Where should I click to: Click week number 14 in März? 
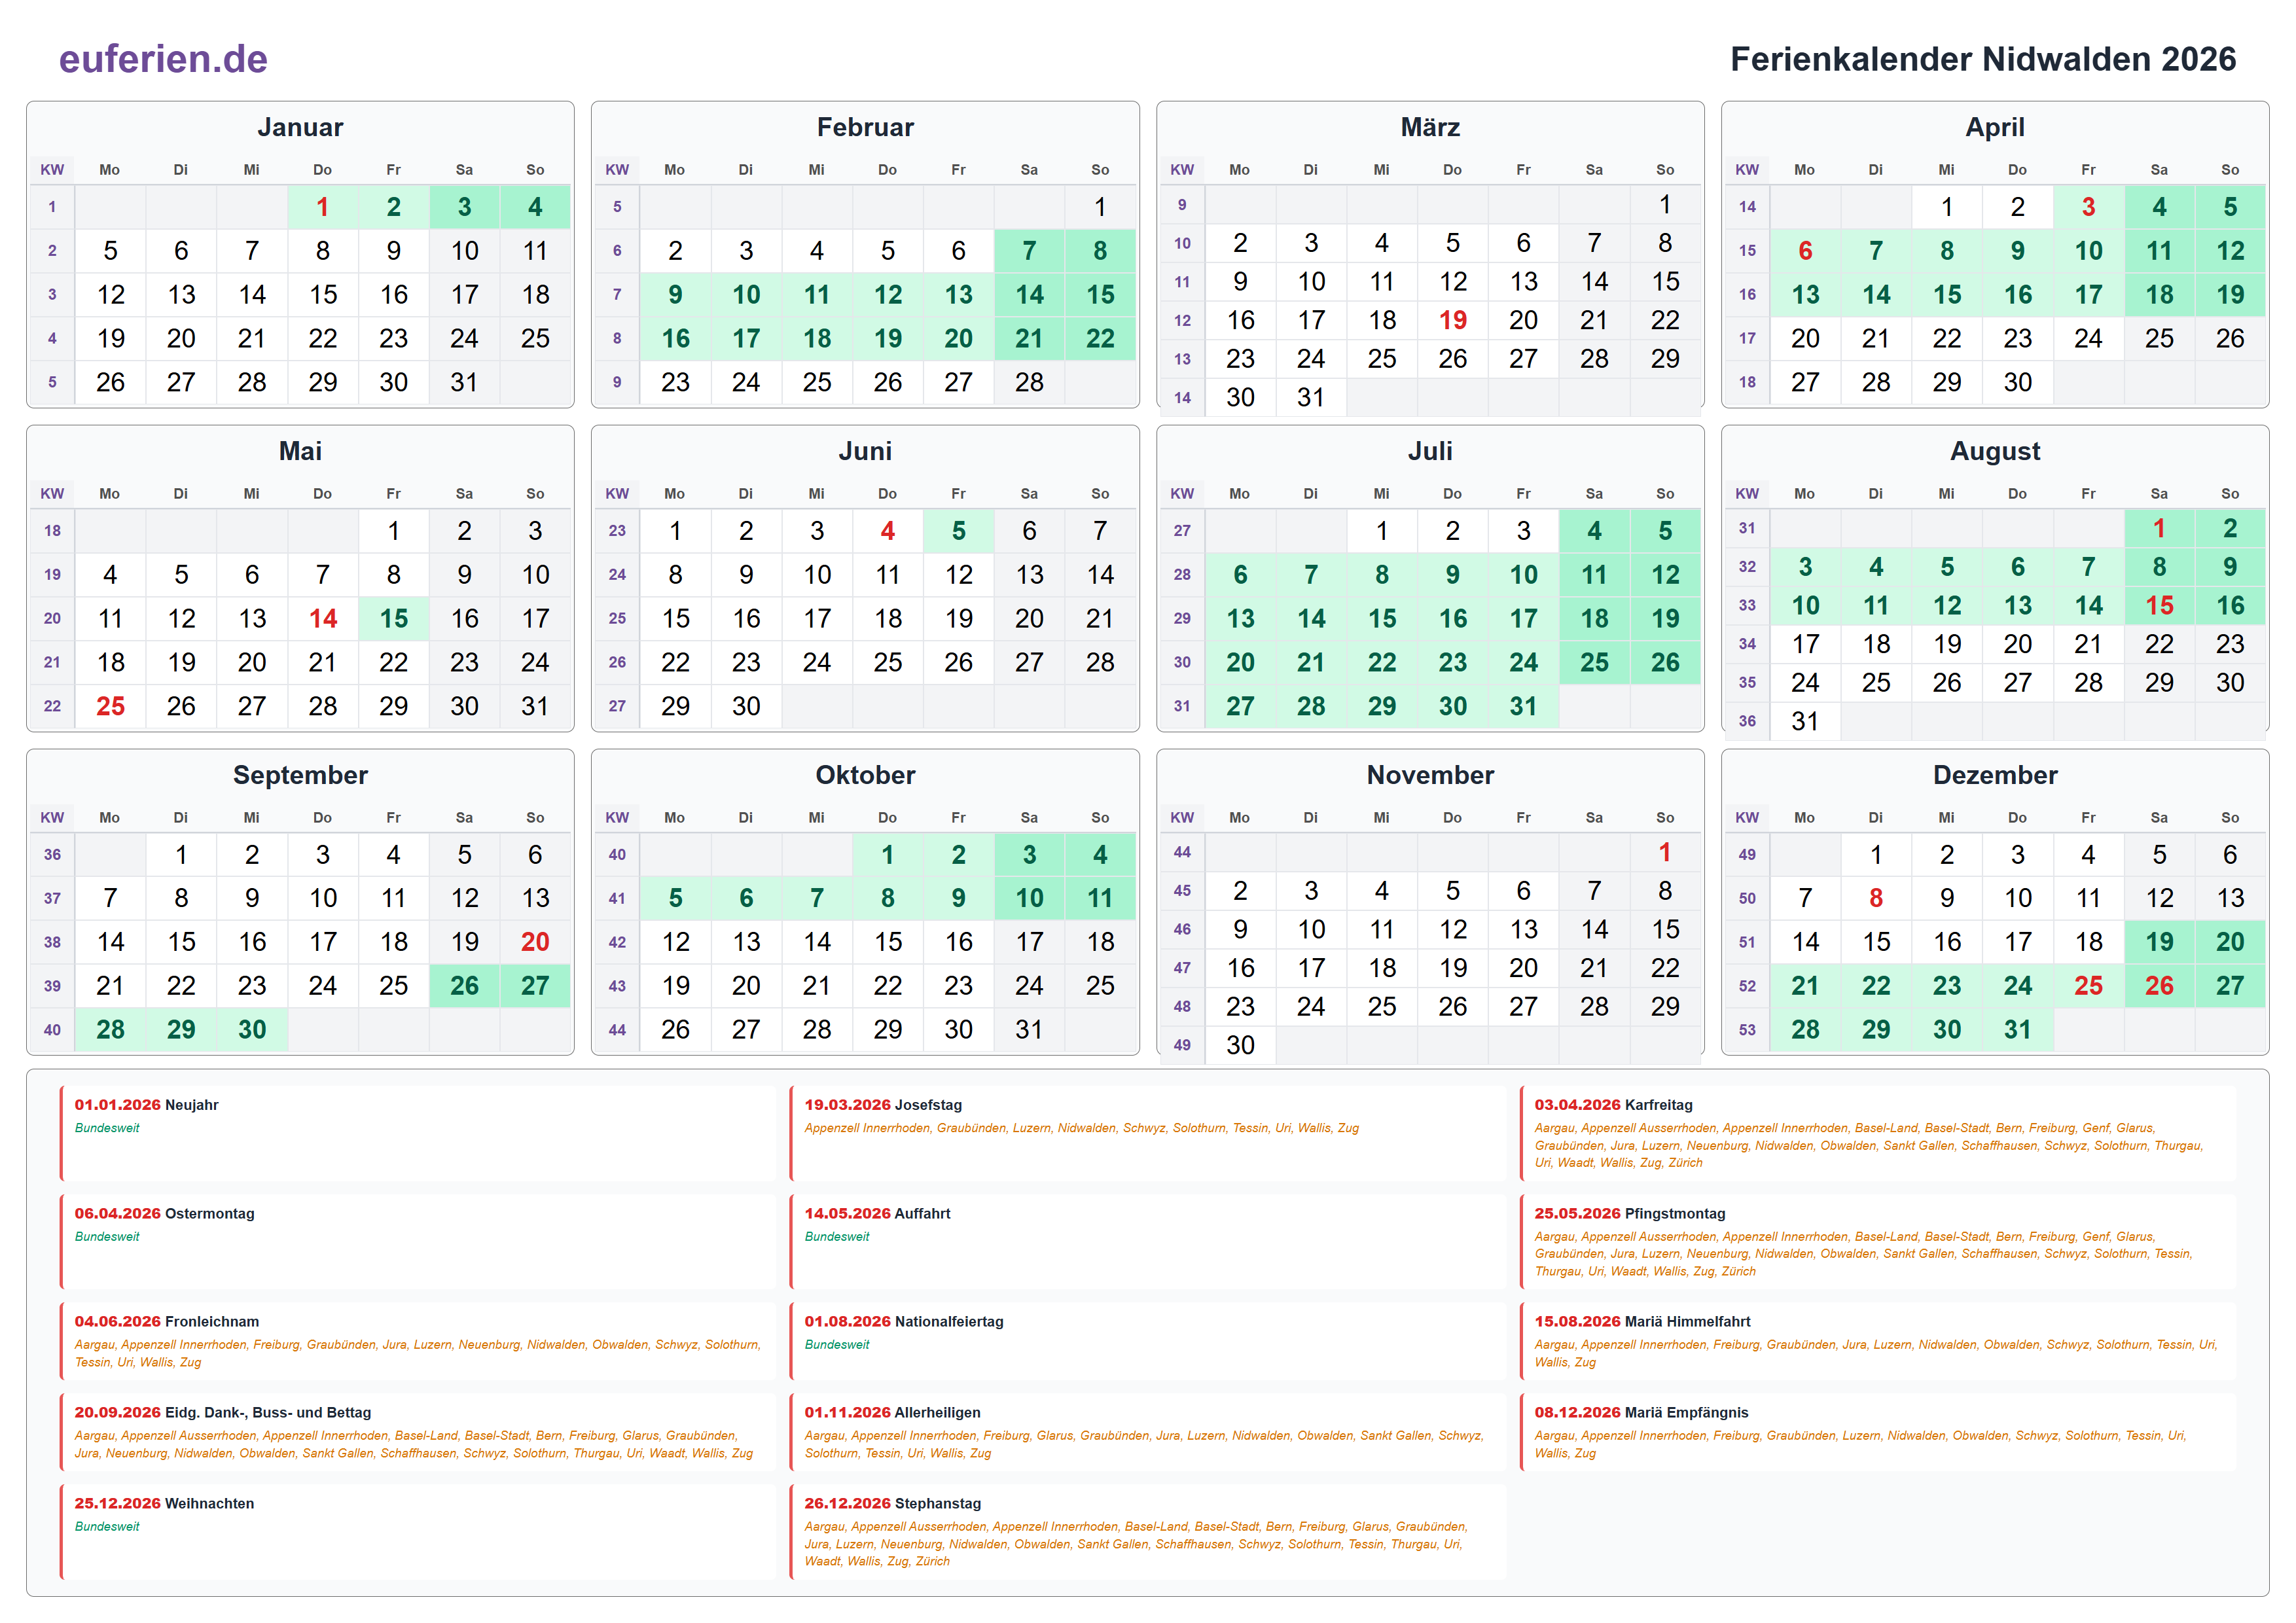[1182, 397]
